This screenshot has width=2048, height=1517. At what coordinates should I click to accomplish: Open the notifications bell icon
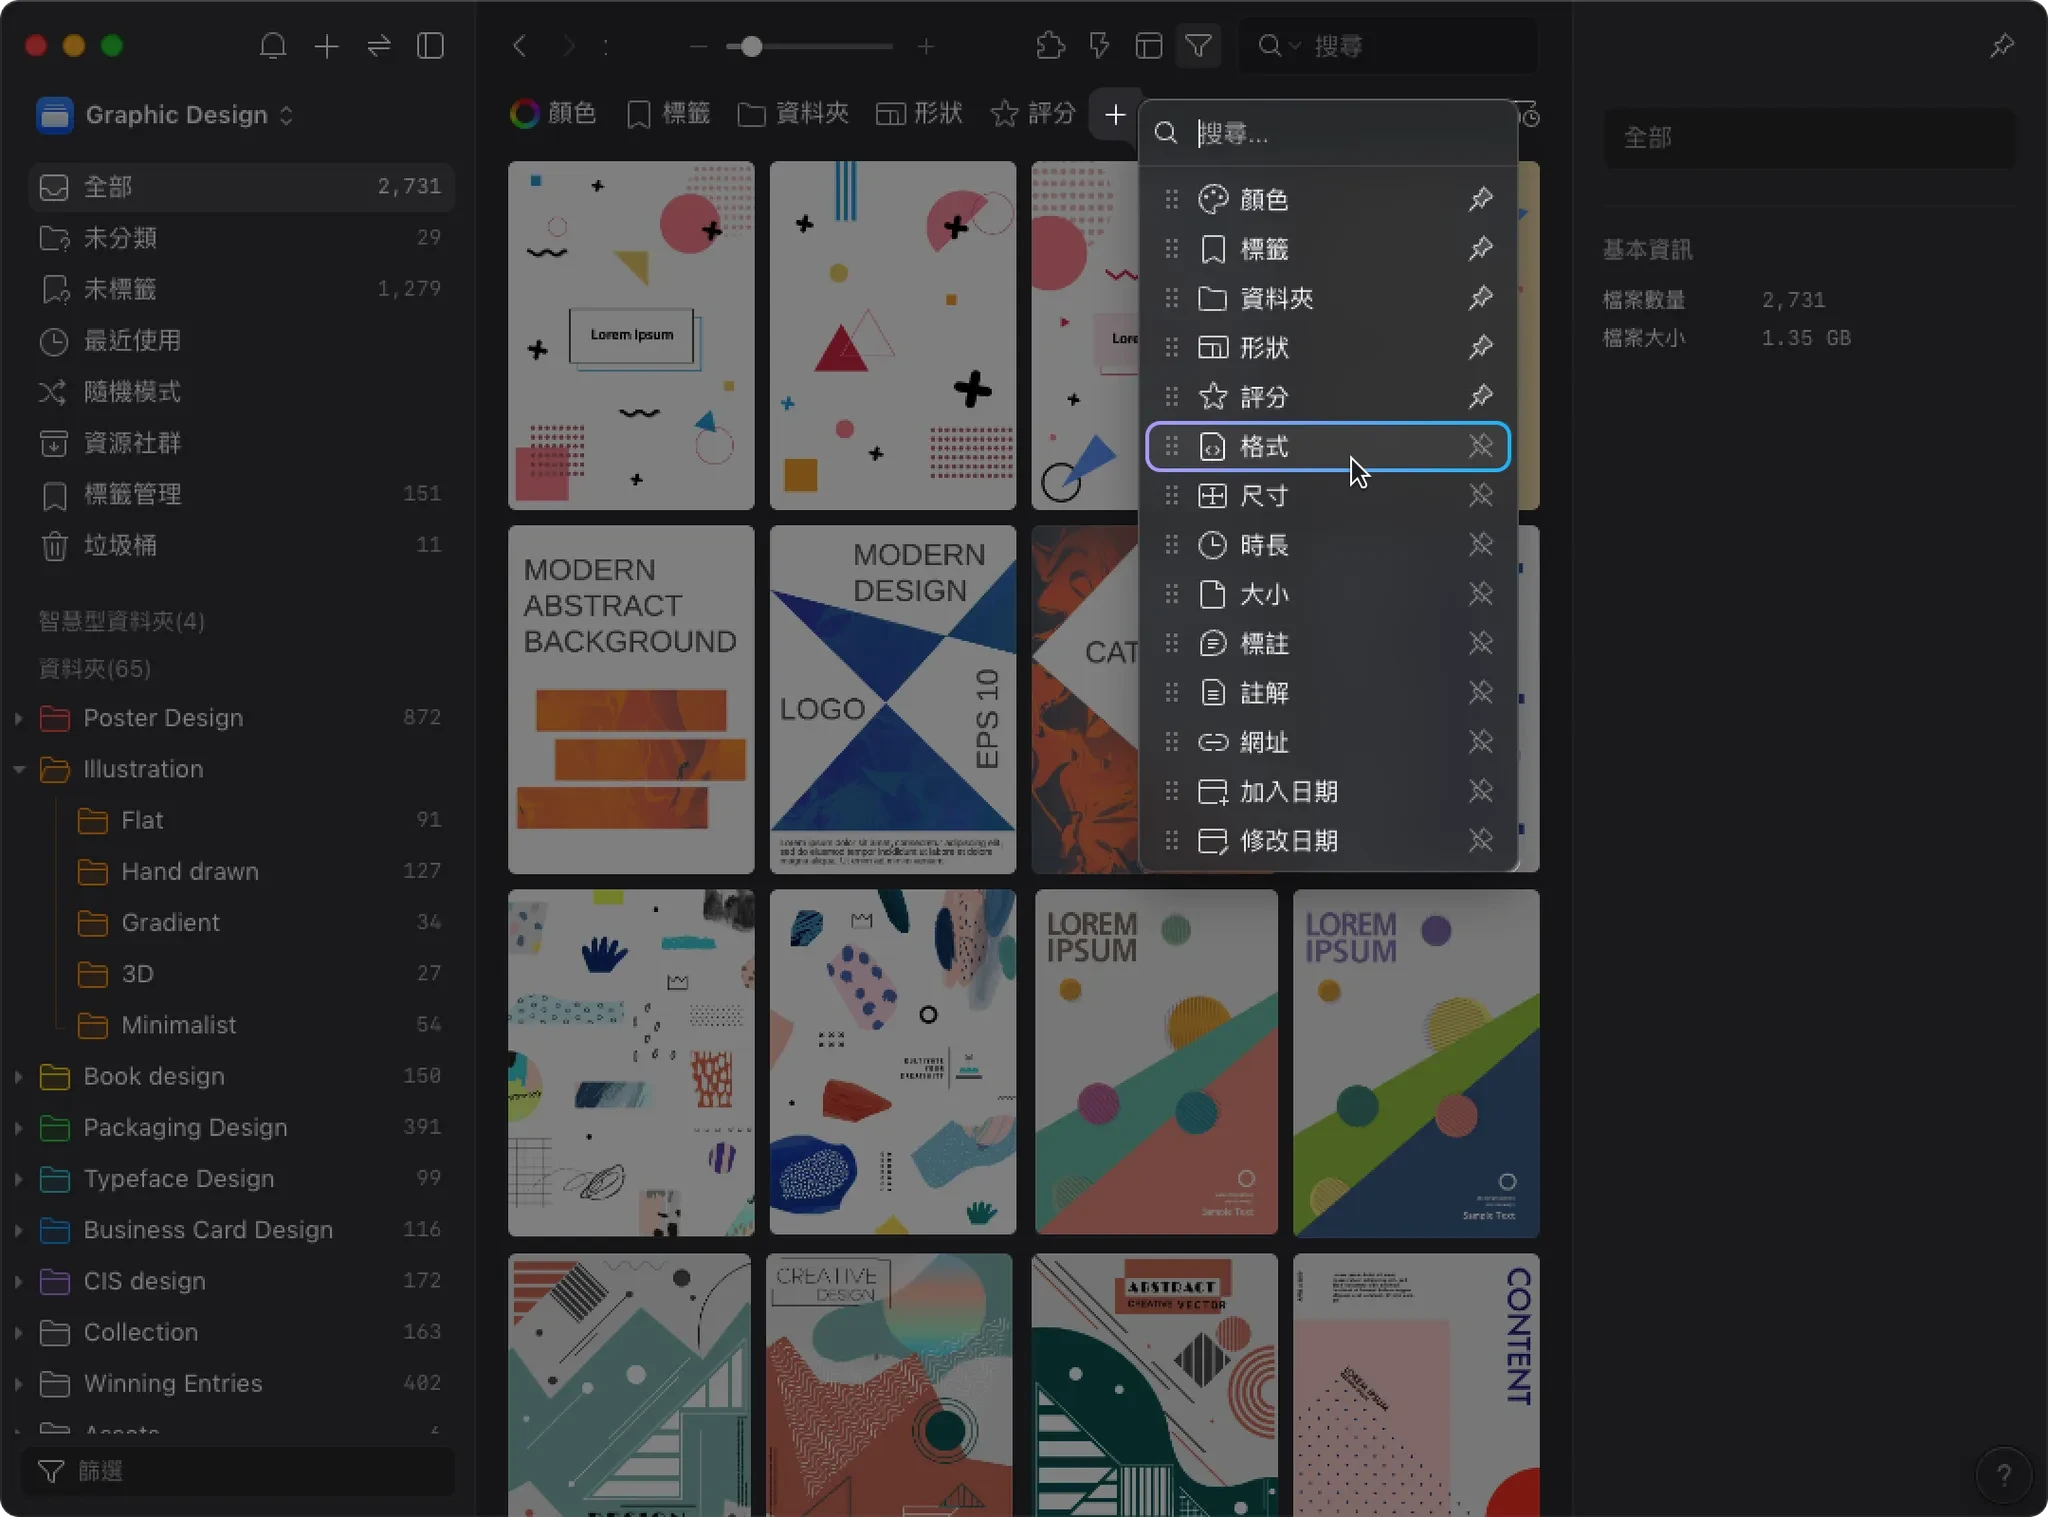pyautogui.click(x=273, y=46)
